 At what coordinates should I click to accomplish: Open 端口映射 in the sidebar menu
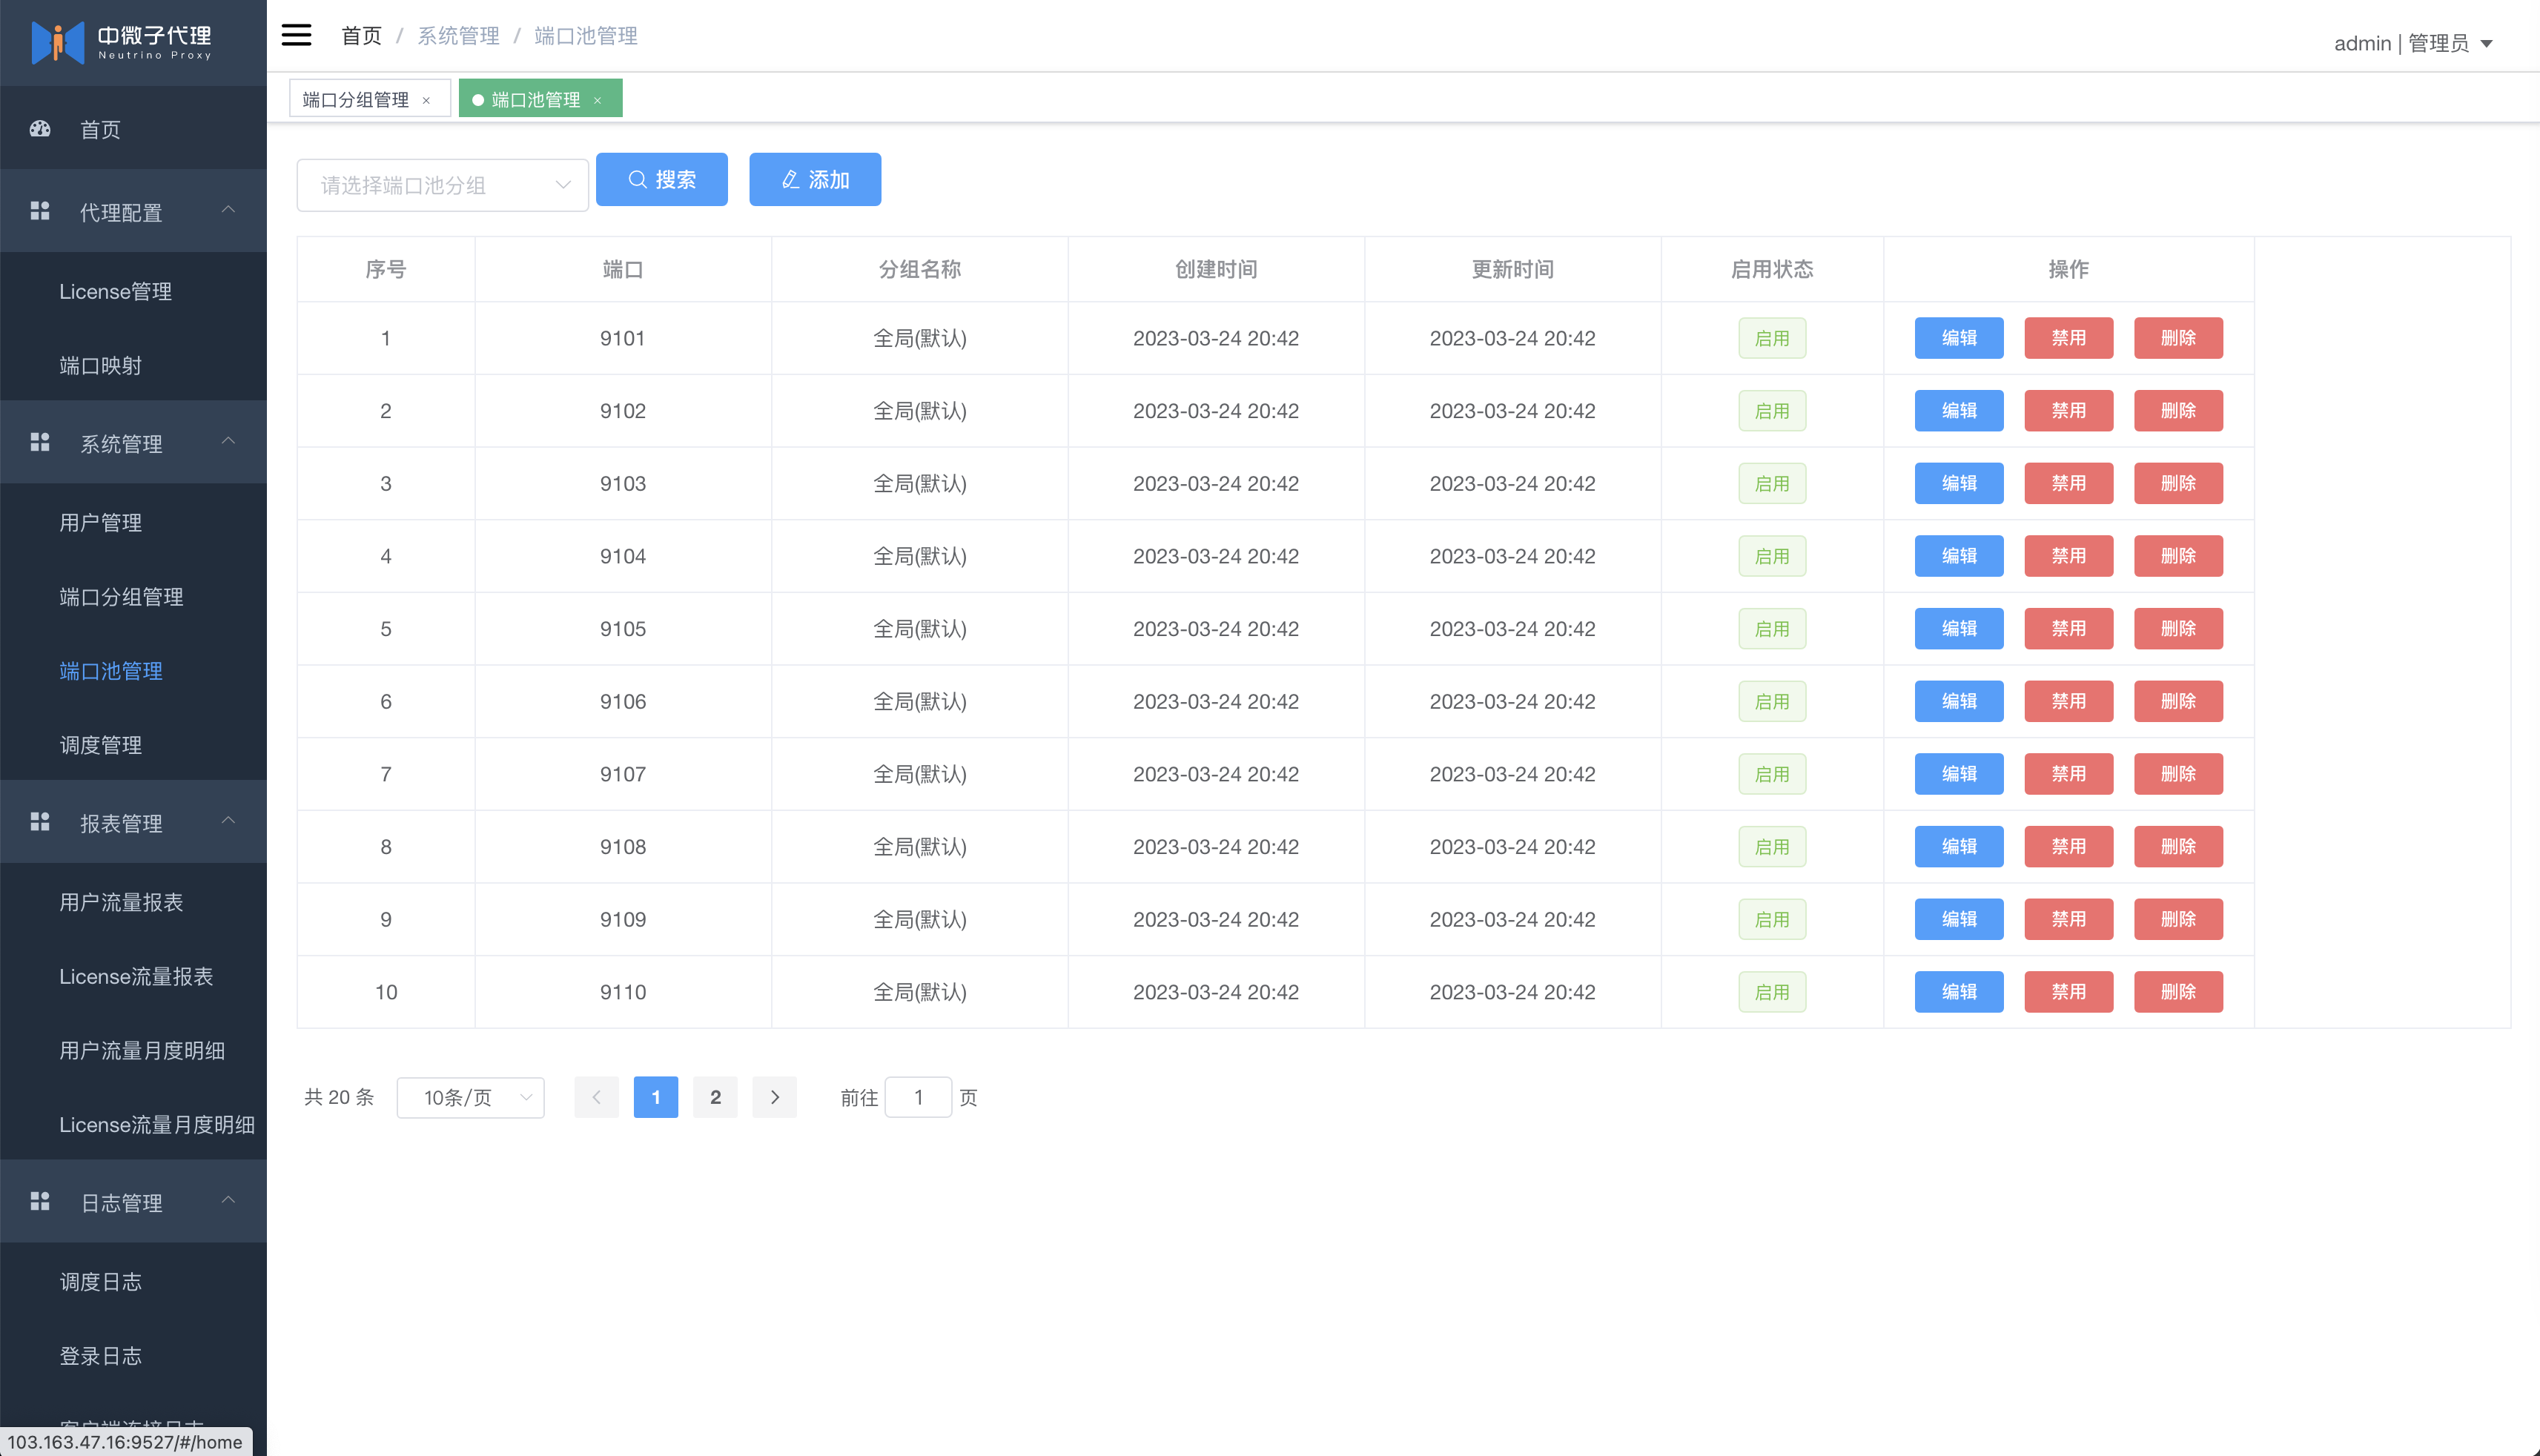[x=100, y=365]
